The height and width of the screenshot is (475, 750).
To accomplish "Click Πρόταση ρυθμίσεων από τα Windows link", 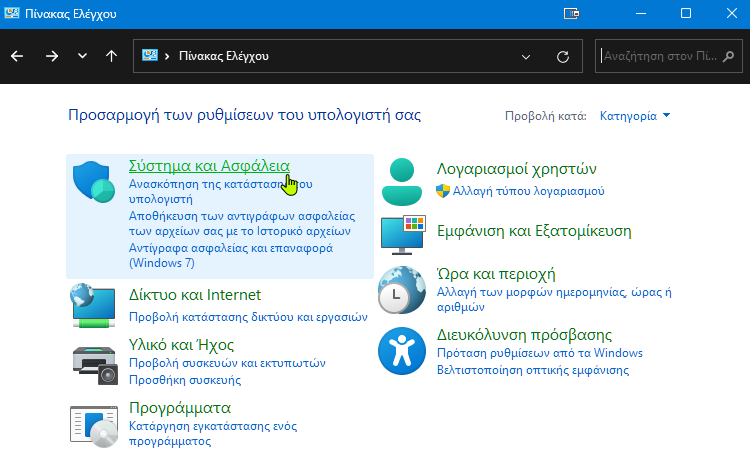I will (540, 353).
